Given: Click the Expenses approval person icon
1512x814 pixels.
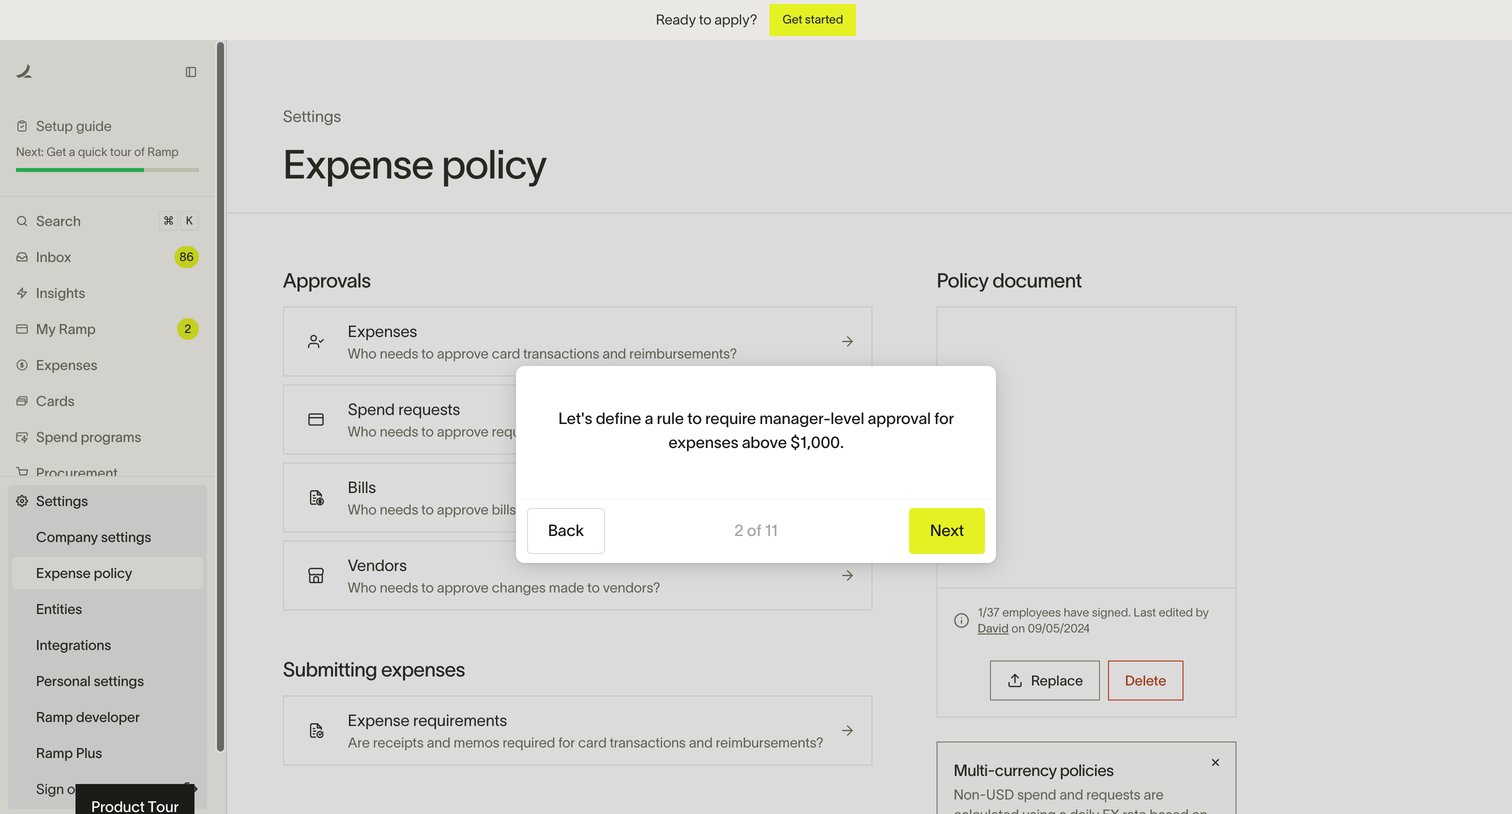Looking at the screenshot, I should (316, 342).
